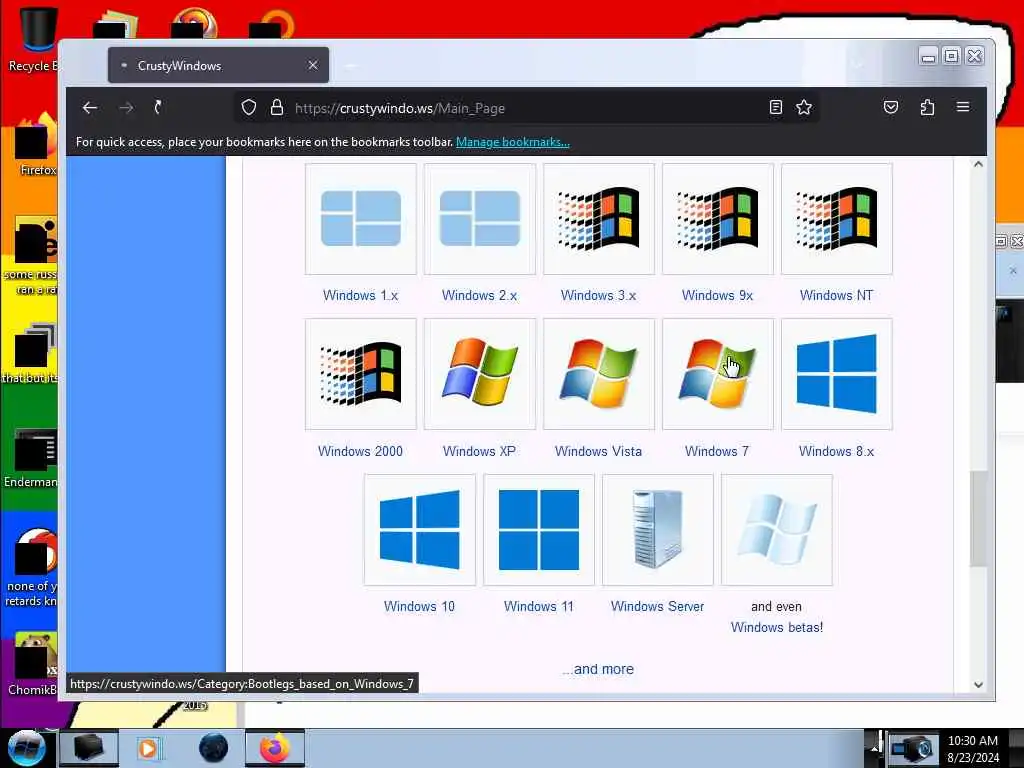Open the Windows 1.x logo thumbnail

pyautogui.click(x=360, y=219)
